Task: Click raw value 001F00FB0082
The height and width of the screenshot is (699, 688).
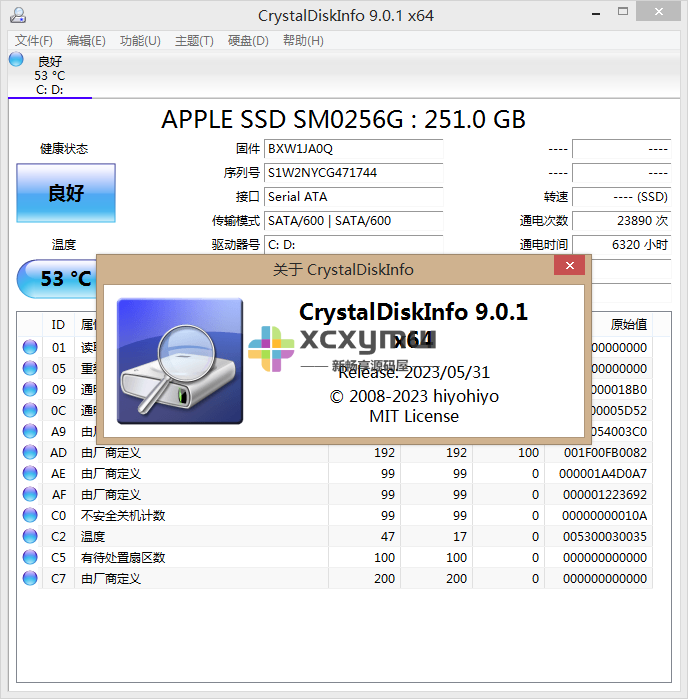Action: tap(605, 453)
